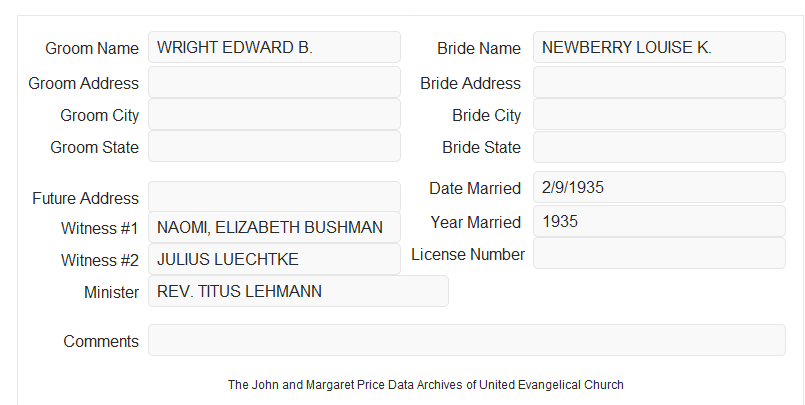Viewport: 805px width, 405px height.
Task: Click the Witness #2 Julius Luechtke field
Action: [x=274, y=259]
